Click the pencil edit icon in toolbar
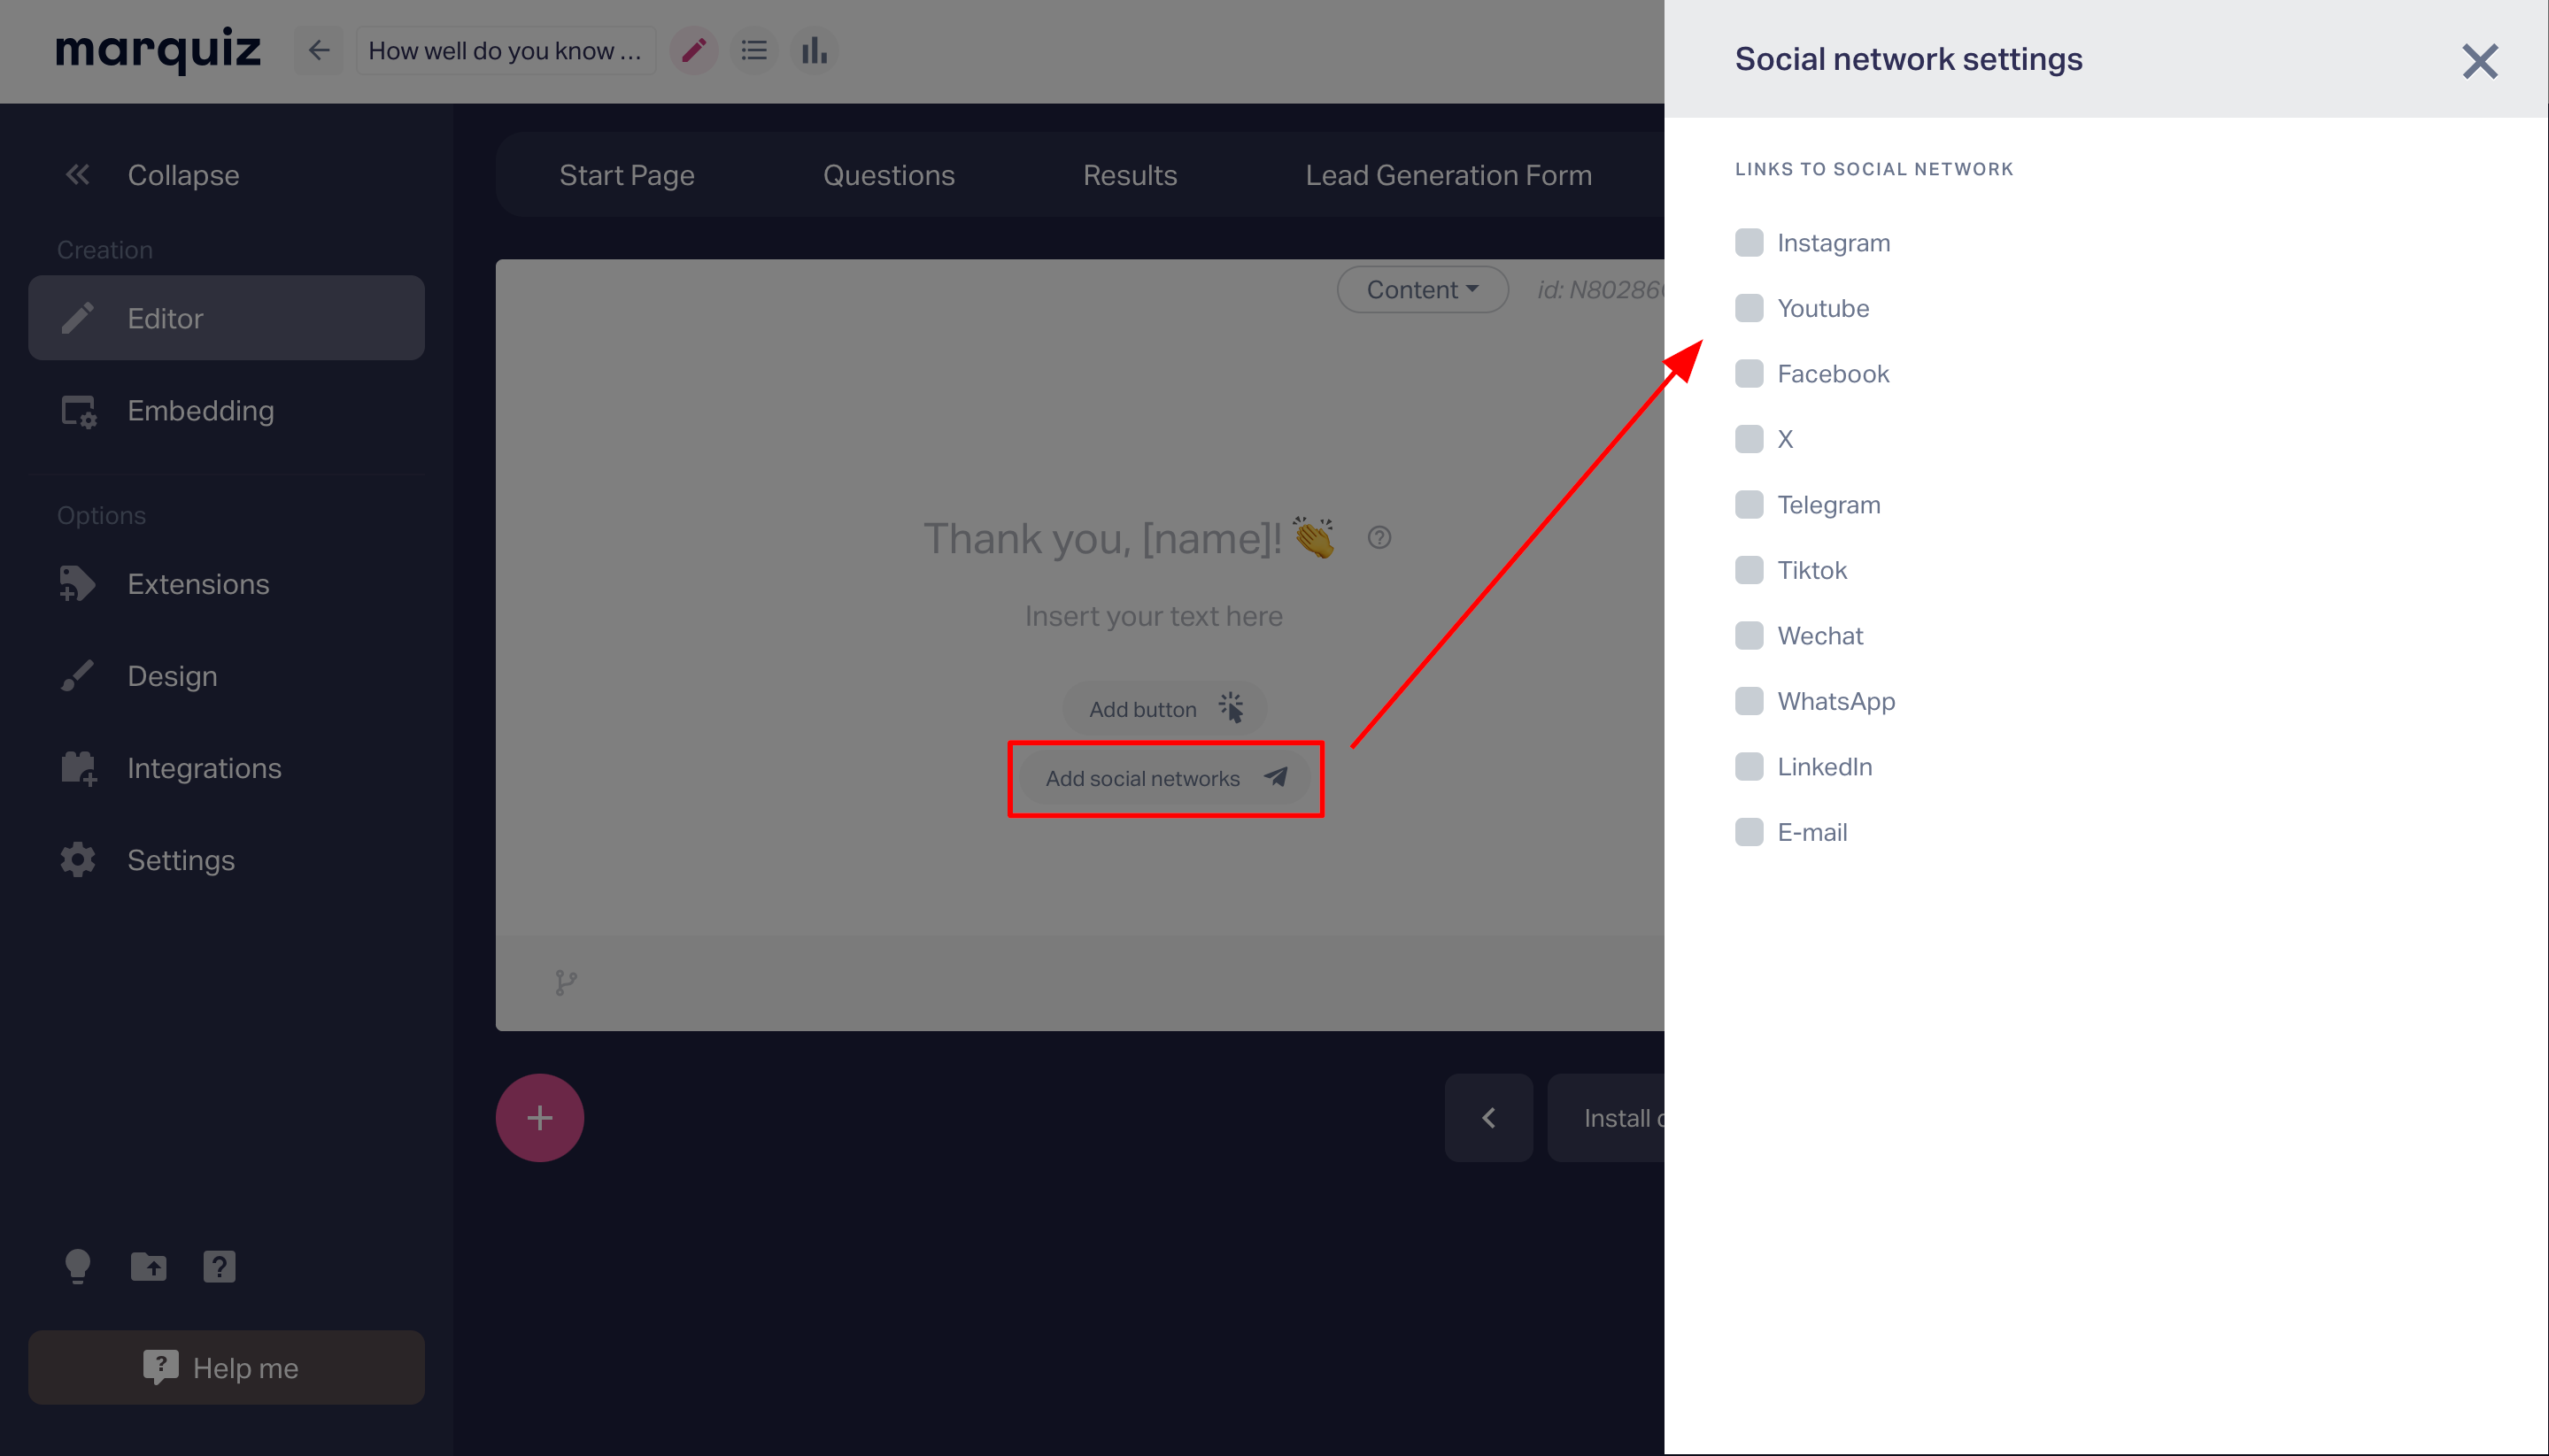The width and height of the screenshot is (2549, 1456). click(x=691, y=49)
